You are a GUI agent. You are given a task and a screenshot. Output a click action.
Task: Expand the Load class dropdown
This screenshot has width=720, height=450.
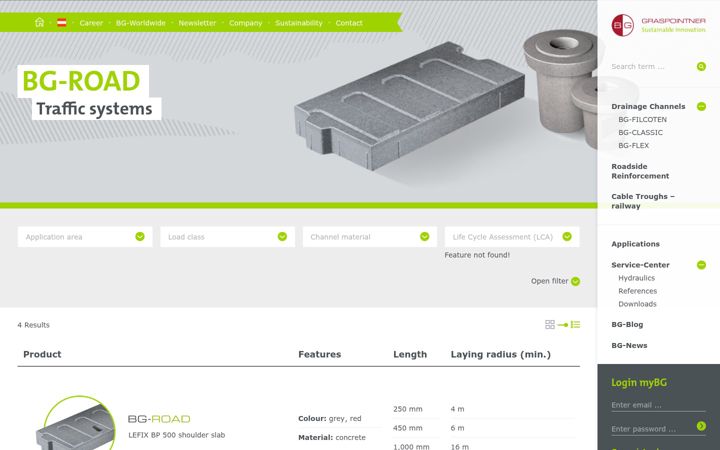227,236
